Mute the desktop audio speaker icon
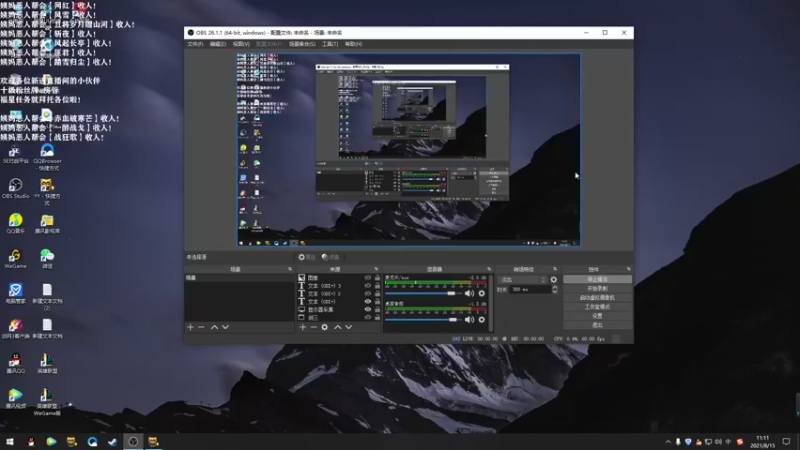 tap(469, 319)
